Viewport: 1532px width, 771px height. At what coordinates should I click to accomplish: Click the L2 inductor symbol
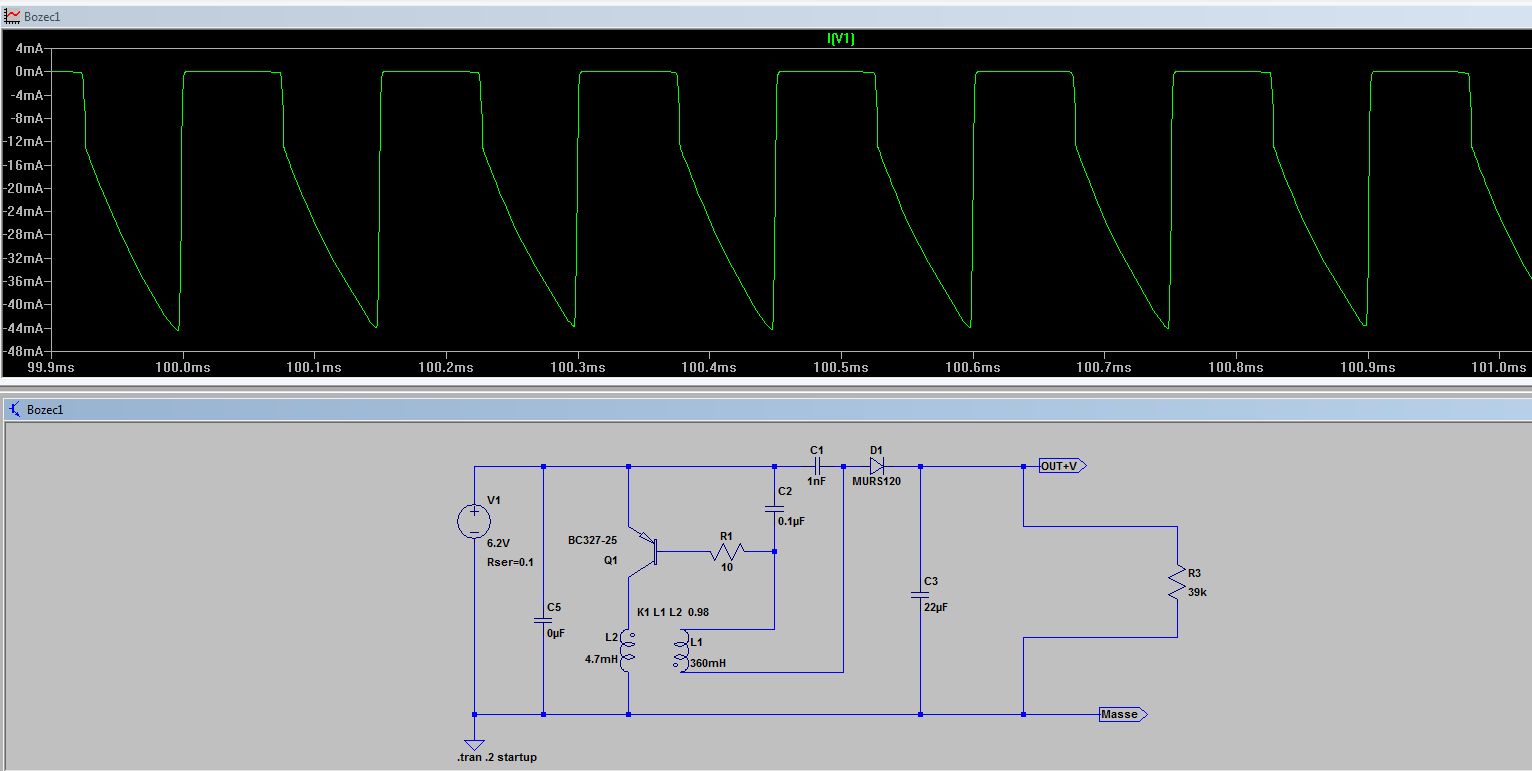coord(629,651)
